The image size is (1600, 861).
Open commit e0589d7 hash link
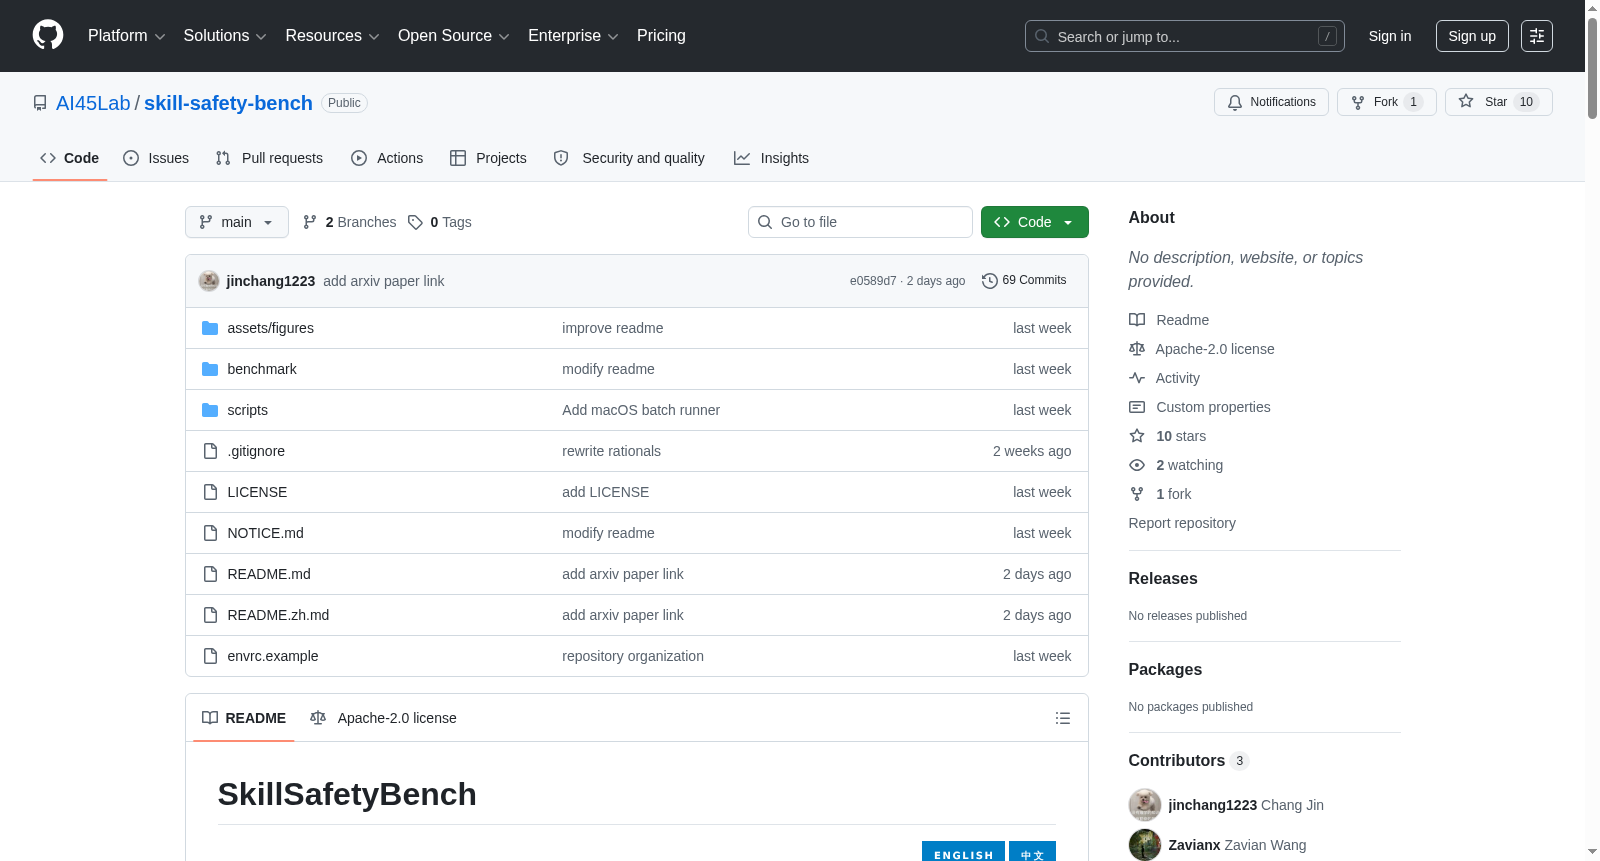[873, 281]
